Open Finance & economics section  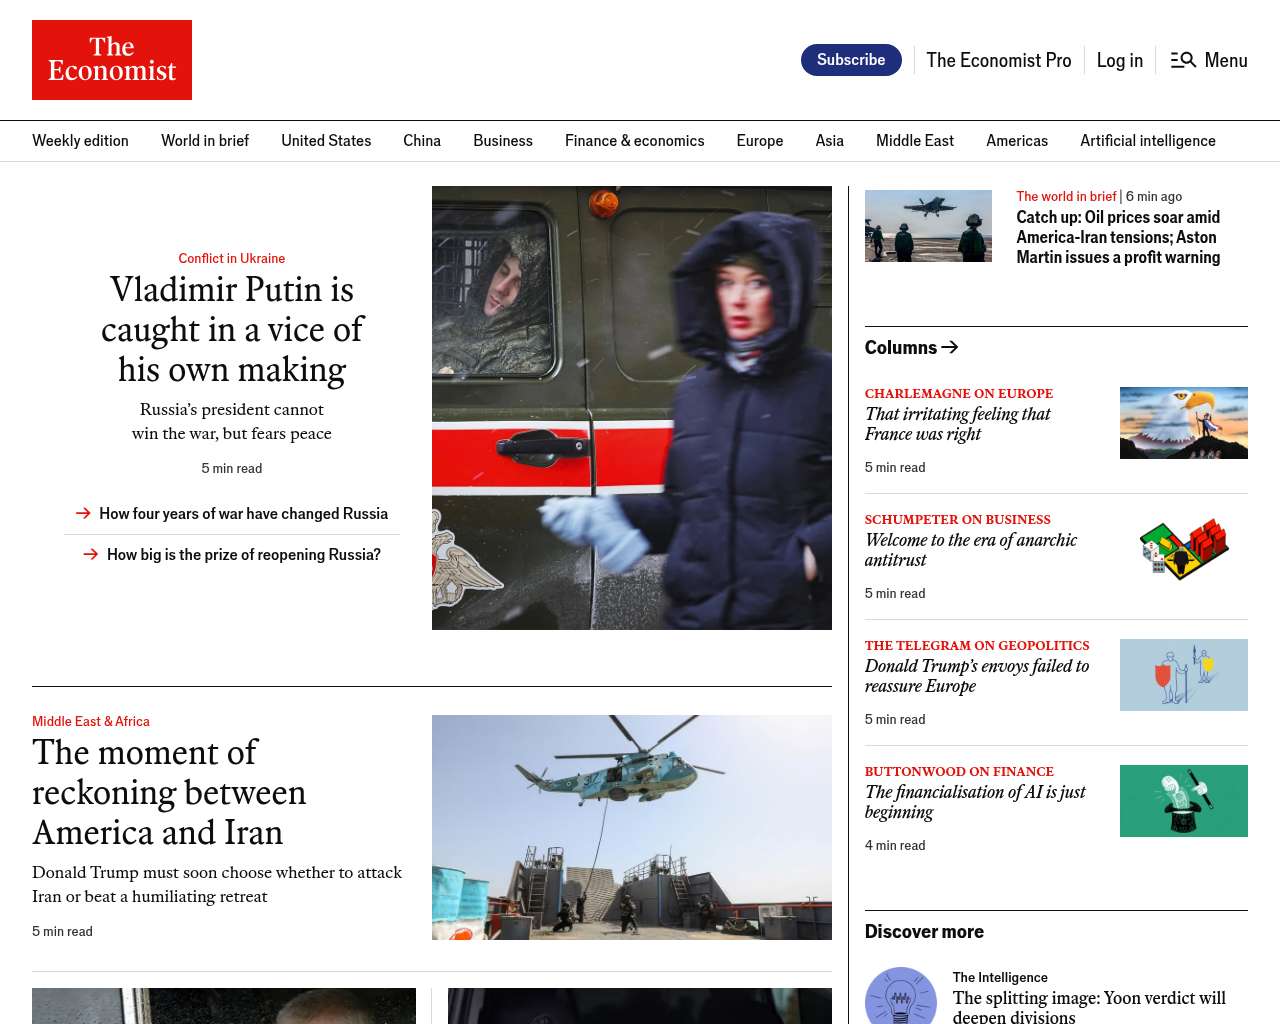[x=635, y=141]
